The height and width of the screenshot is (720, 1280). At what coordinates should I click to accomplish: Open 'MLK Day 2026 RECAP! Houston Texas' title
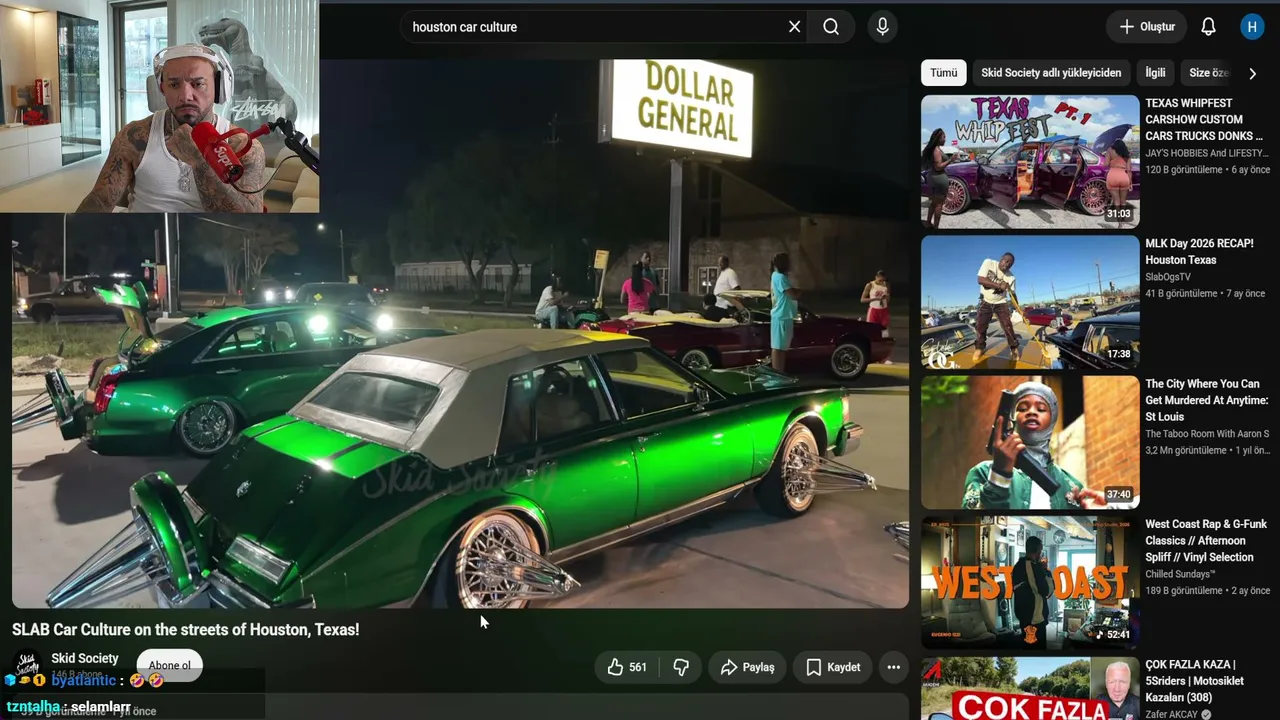pyautogui.click(x=1199, y=251)
